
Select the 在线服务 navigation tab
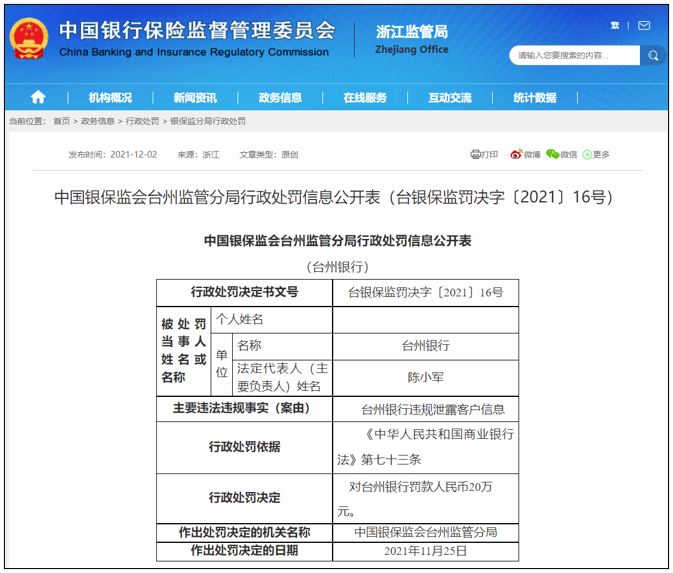click(365, 97)
